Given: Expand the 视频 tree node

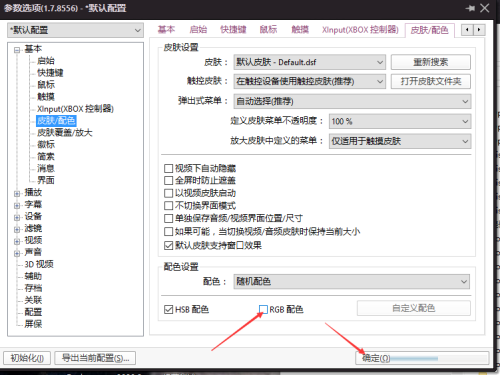Looking at the screenshot, I should pos(17,241).
